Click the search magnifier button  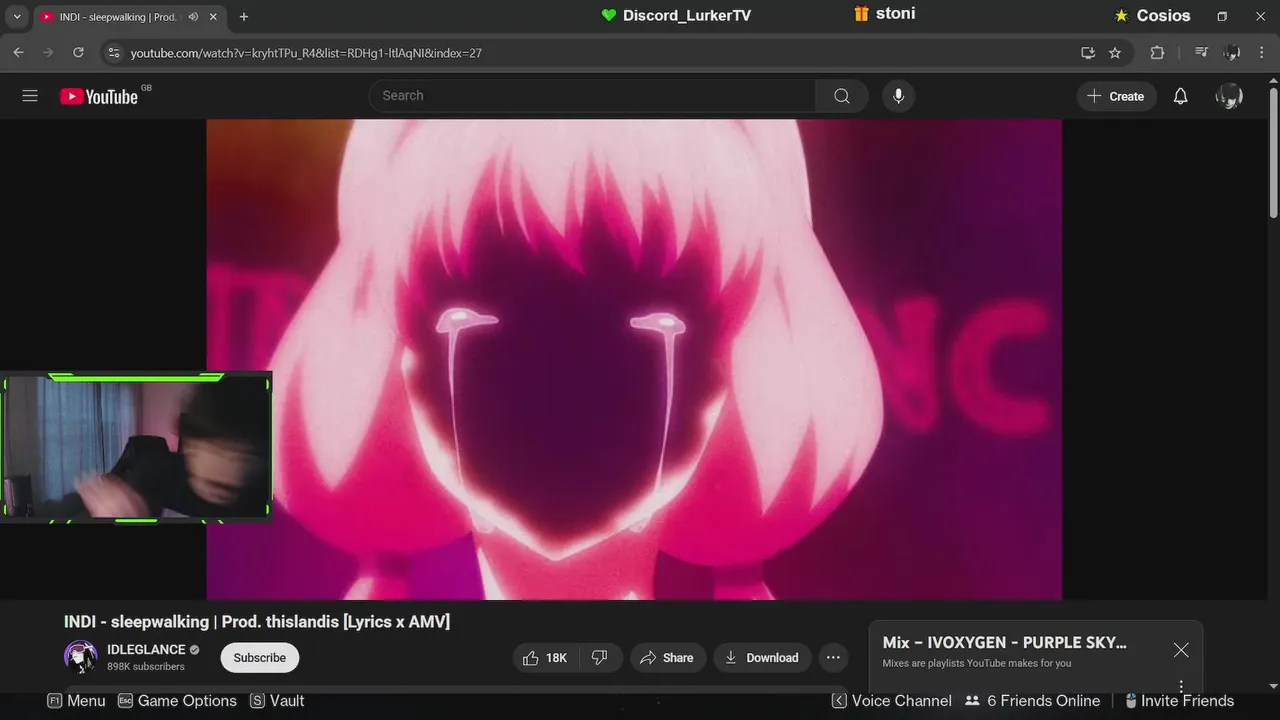tap(842, 96)
